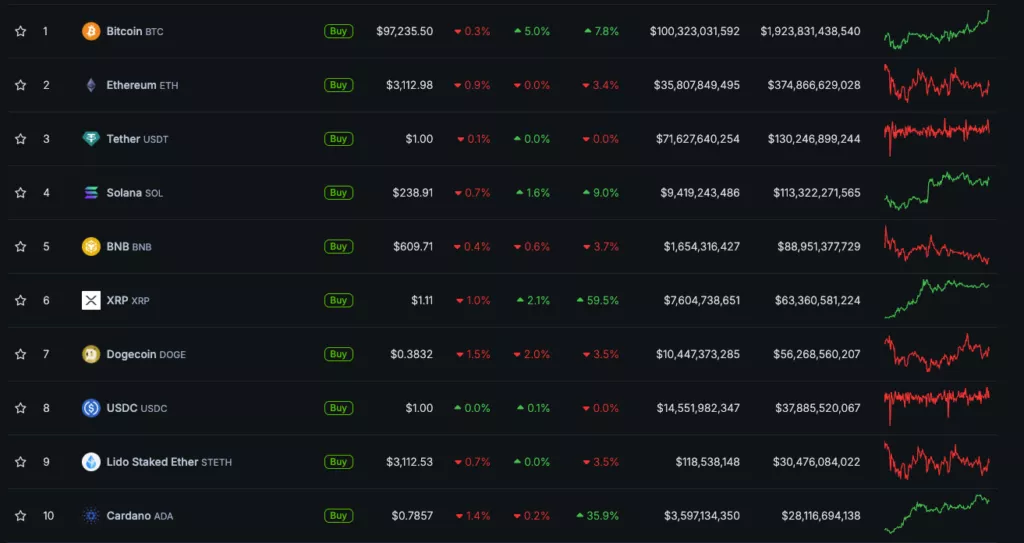Click the USDC logo icon

click(91, 408)
